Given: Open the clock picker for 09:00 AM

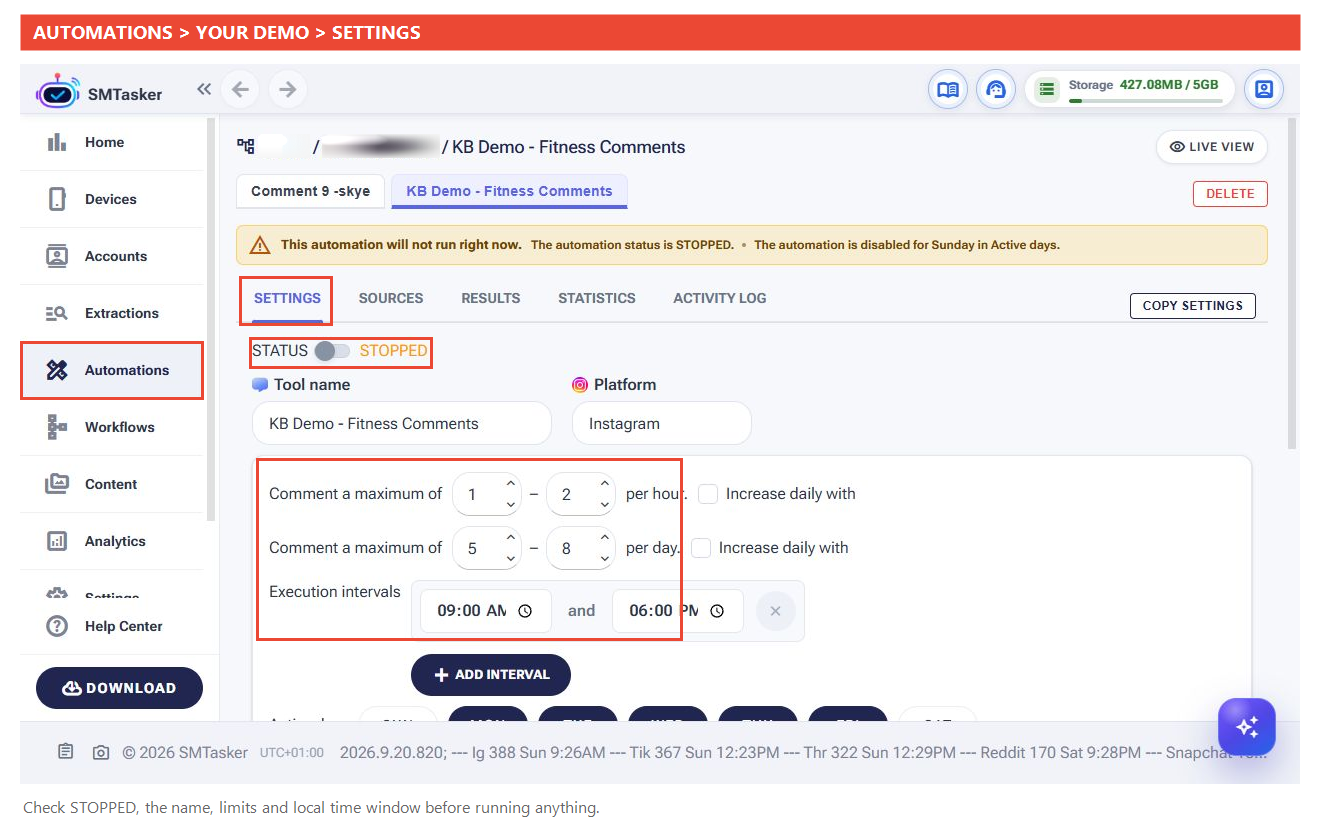Looking at the screenshot, I should click(x=525, y=611).
